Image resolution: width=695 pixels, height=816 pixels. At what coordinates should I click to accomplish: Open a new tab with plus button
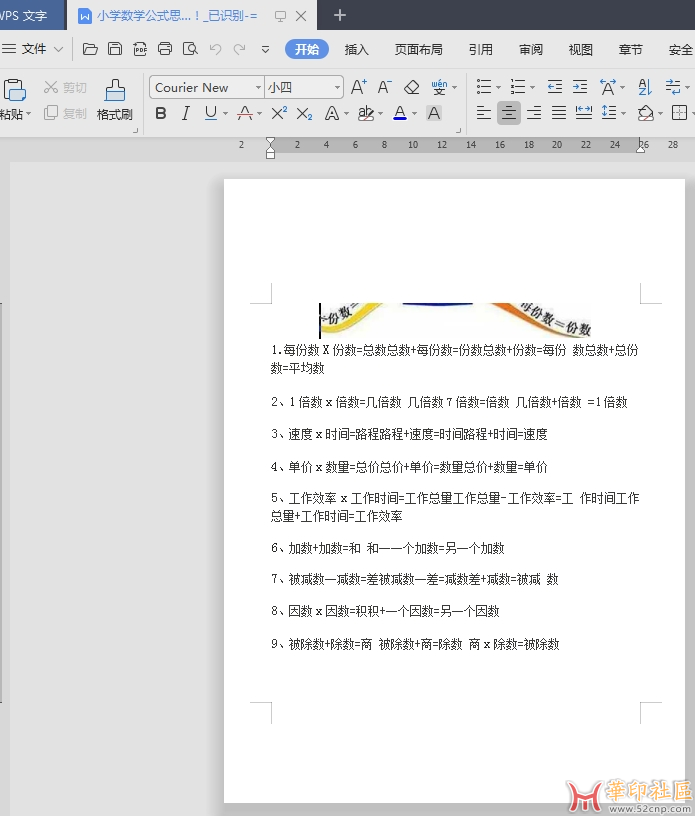pyautogui.click(x=340, y=15)
